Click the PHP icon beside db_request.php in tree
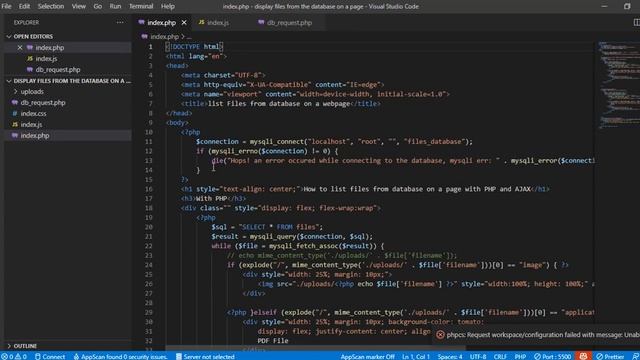Screen dimensions: 640x360 [x=15, y=102]
